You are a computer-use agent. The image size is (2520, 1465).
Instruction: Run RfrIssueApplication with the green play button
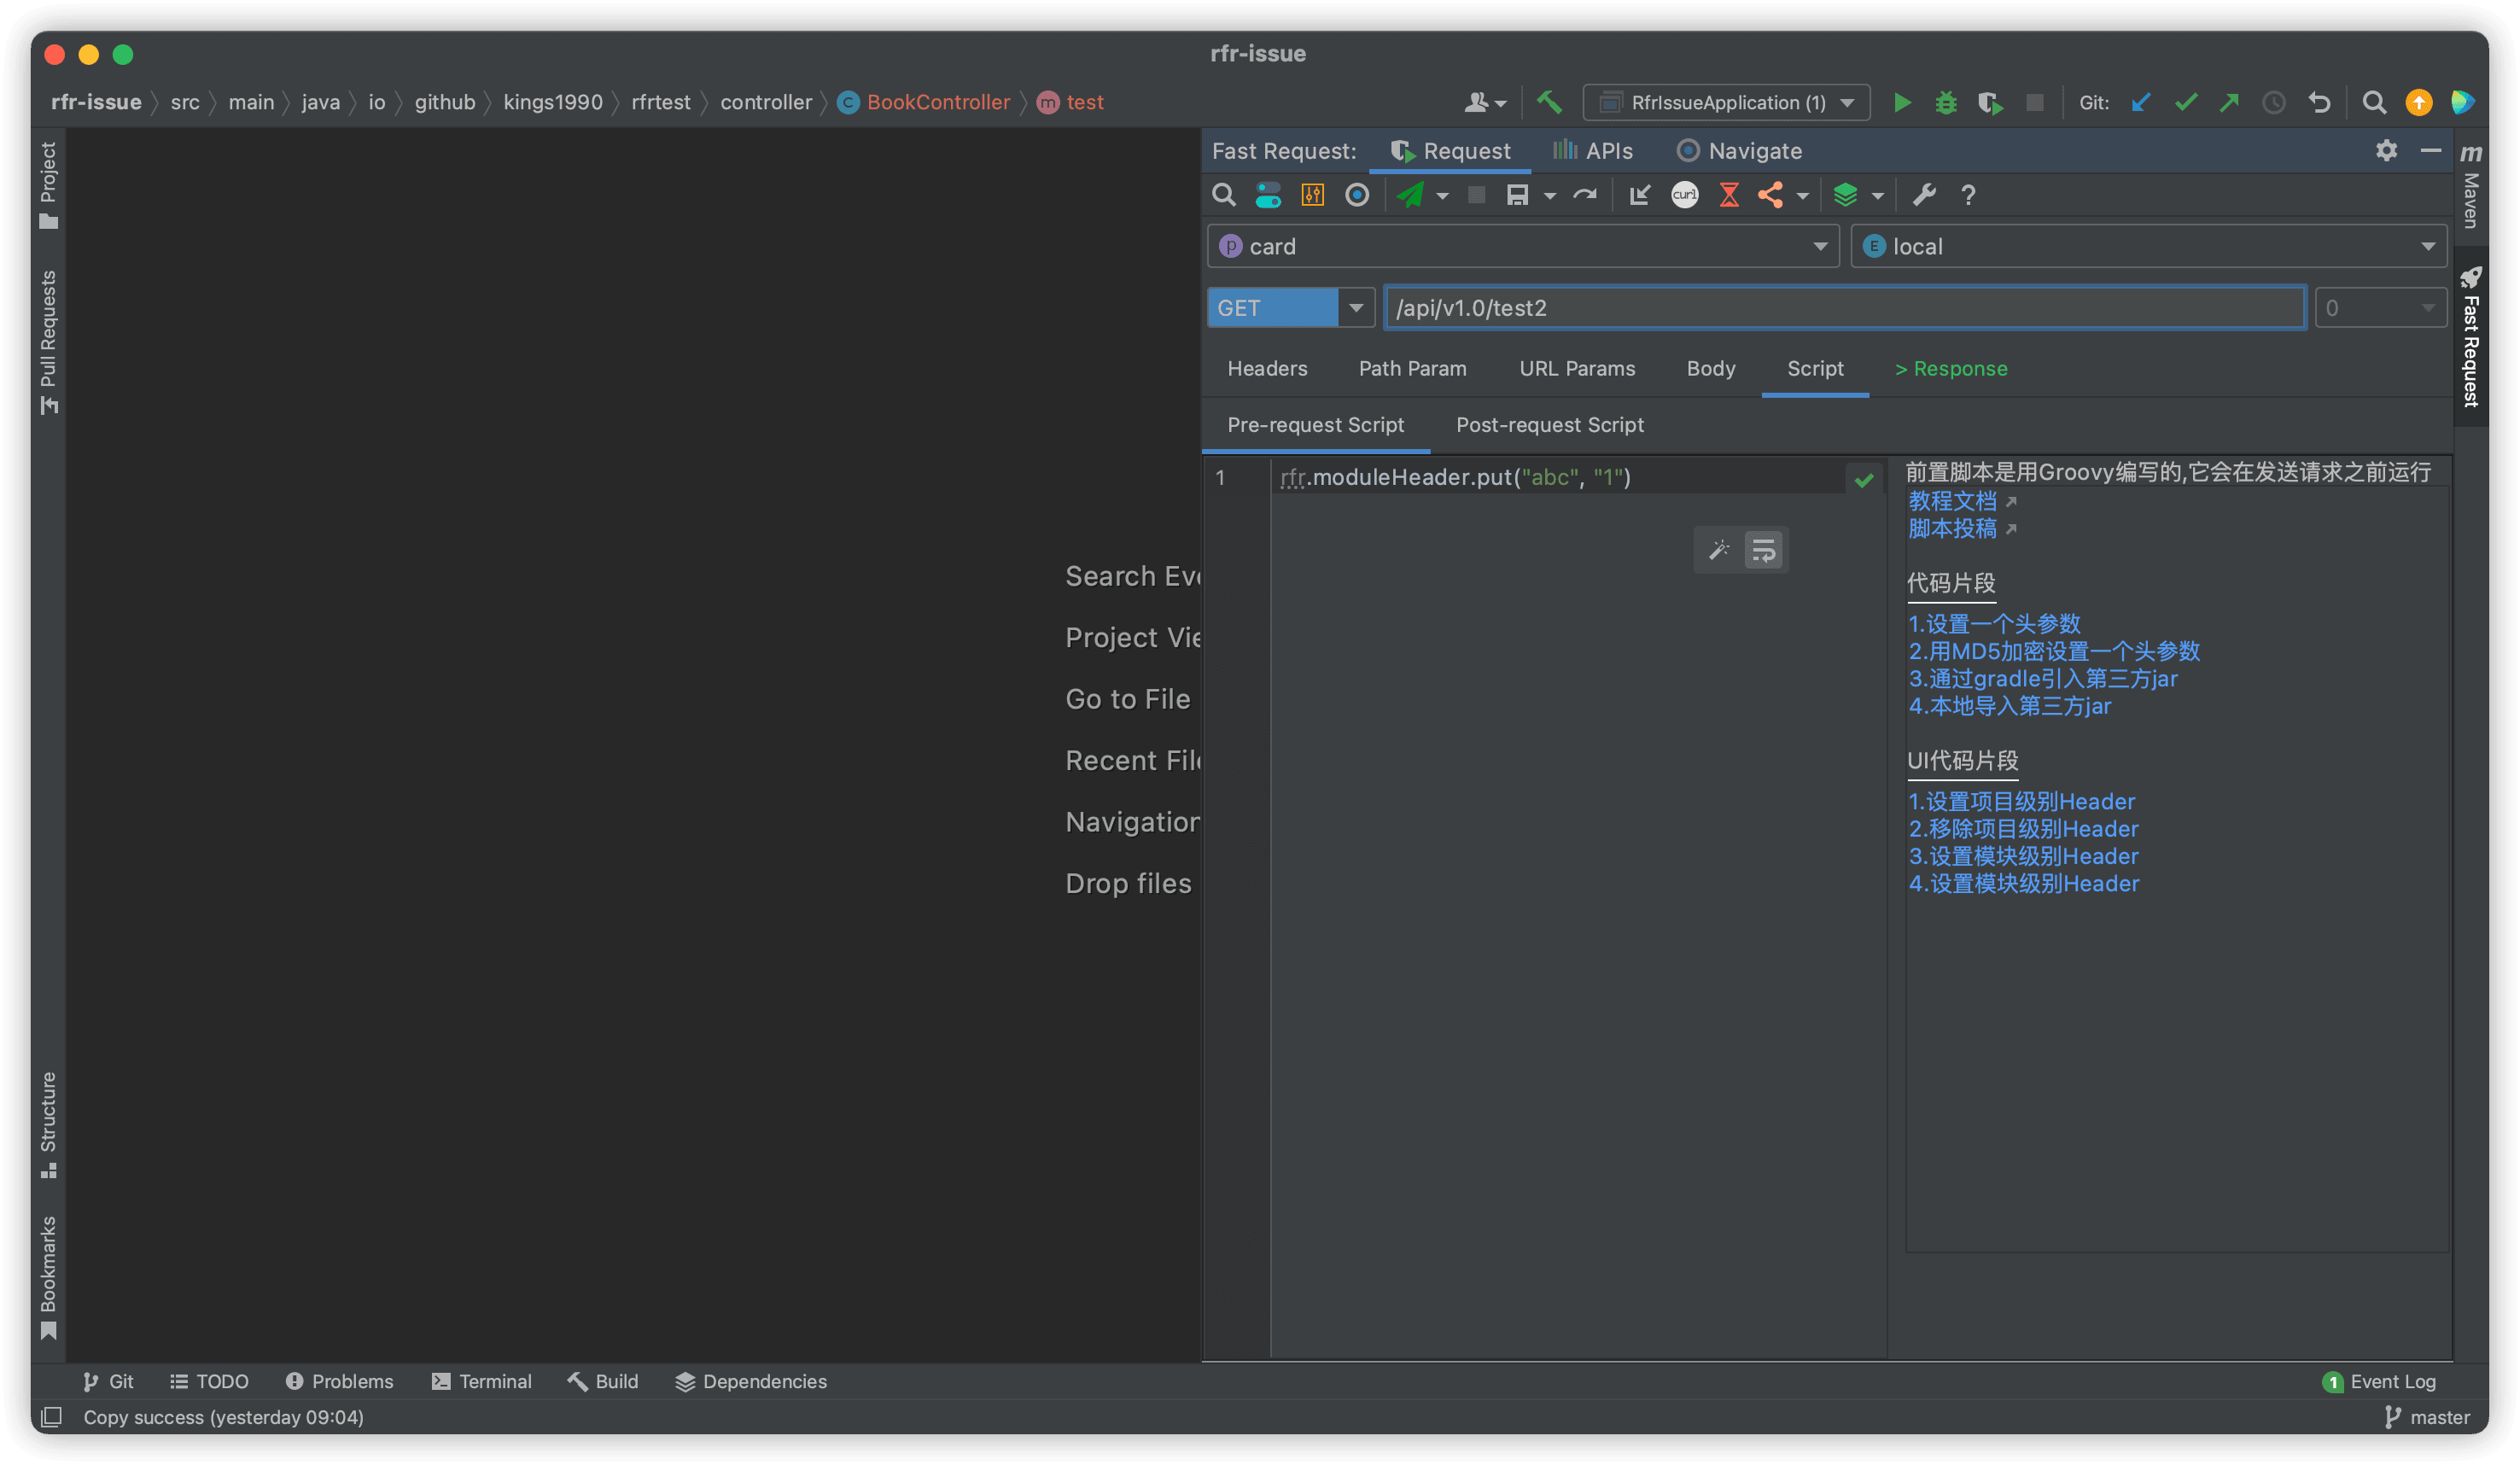(1902, 102)
